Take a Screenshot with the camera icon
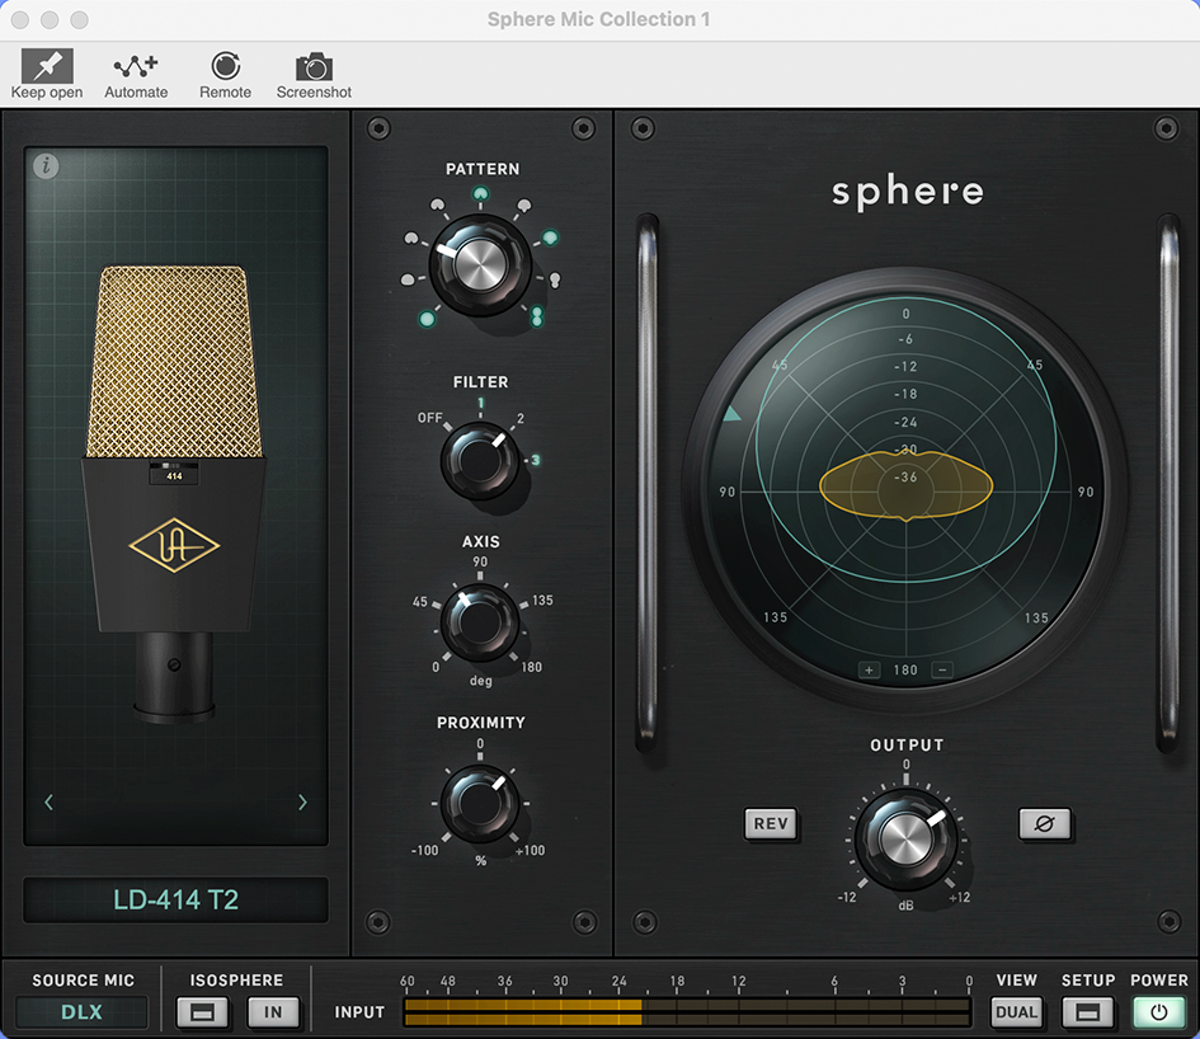1200x1039 pixels. pyautogui.click(x=314, y=75)
